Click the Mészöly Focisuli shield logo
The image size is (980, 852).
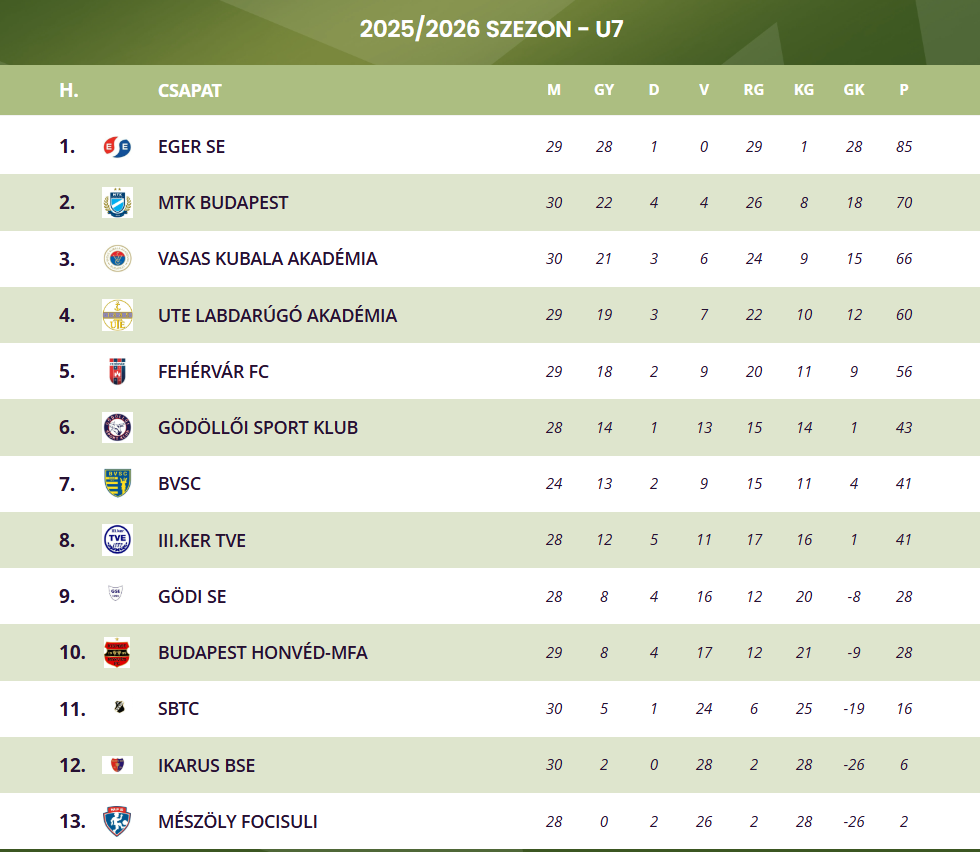pos(117,821)
